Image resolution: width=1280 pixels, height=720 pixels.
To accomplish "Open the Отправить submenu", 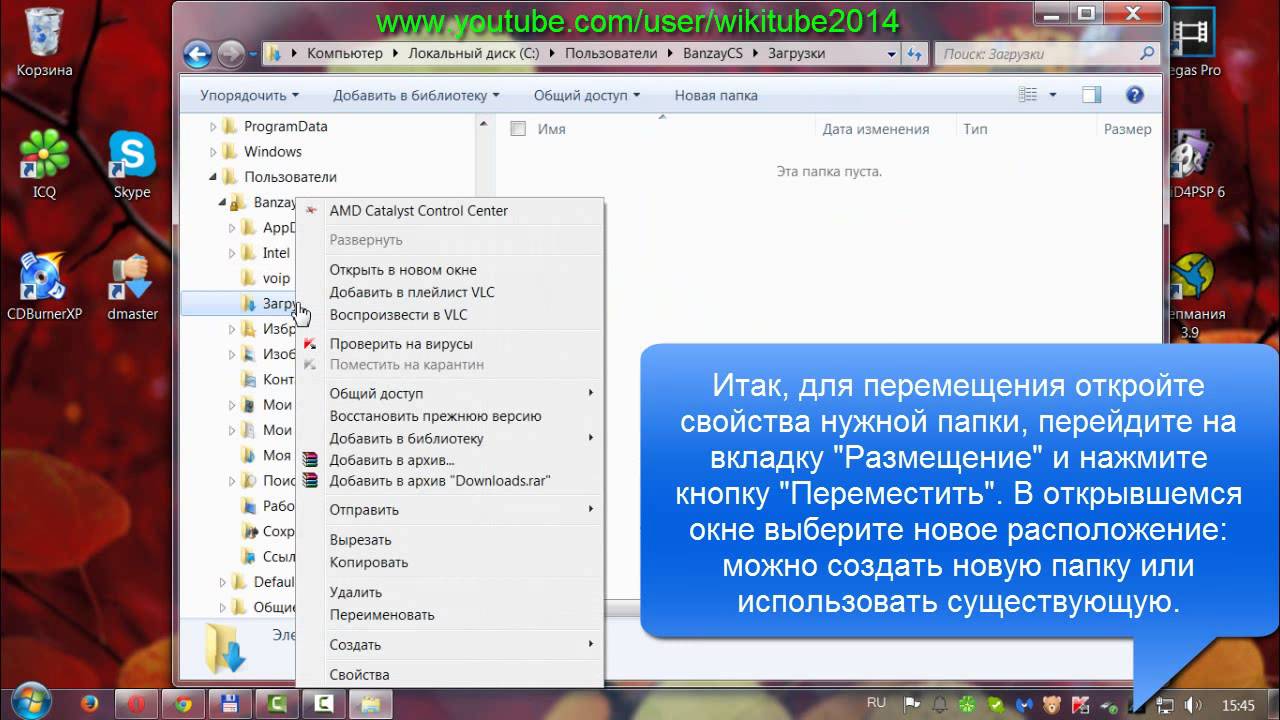I will 452,510.
